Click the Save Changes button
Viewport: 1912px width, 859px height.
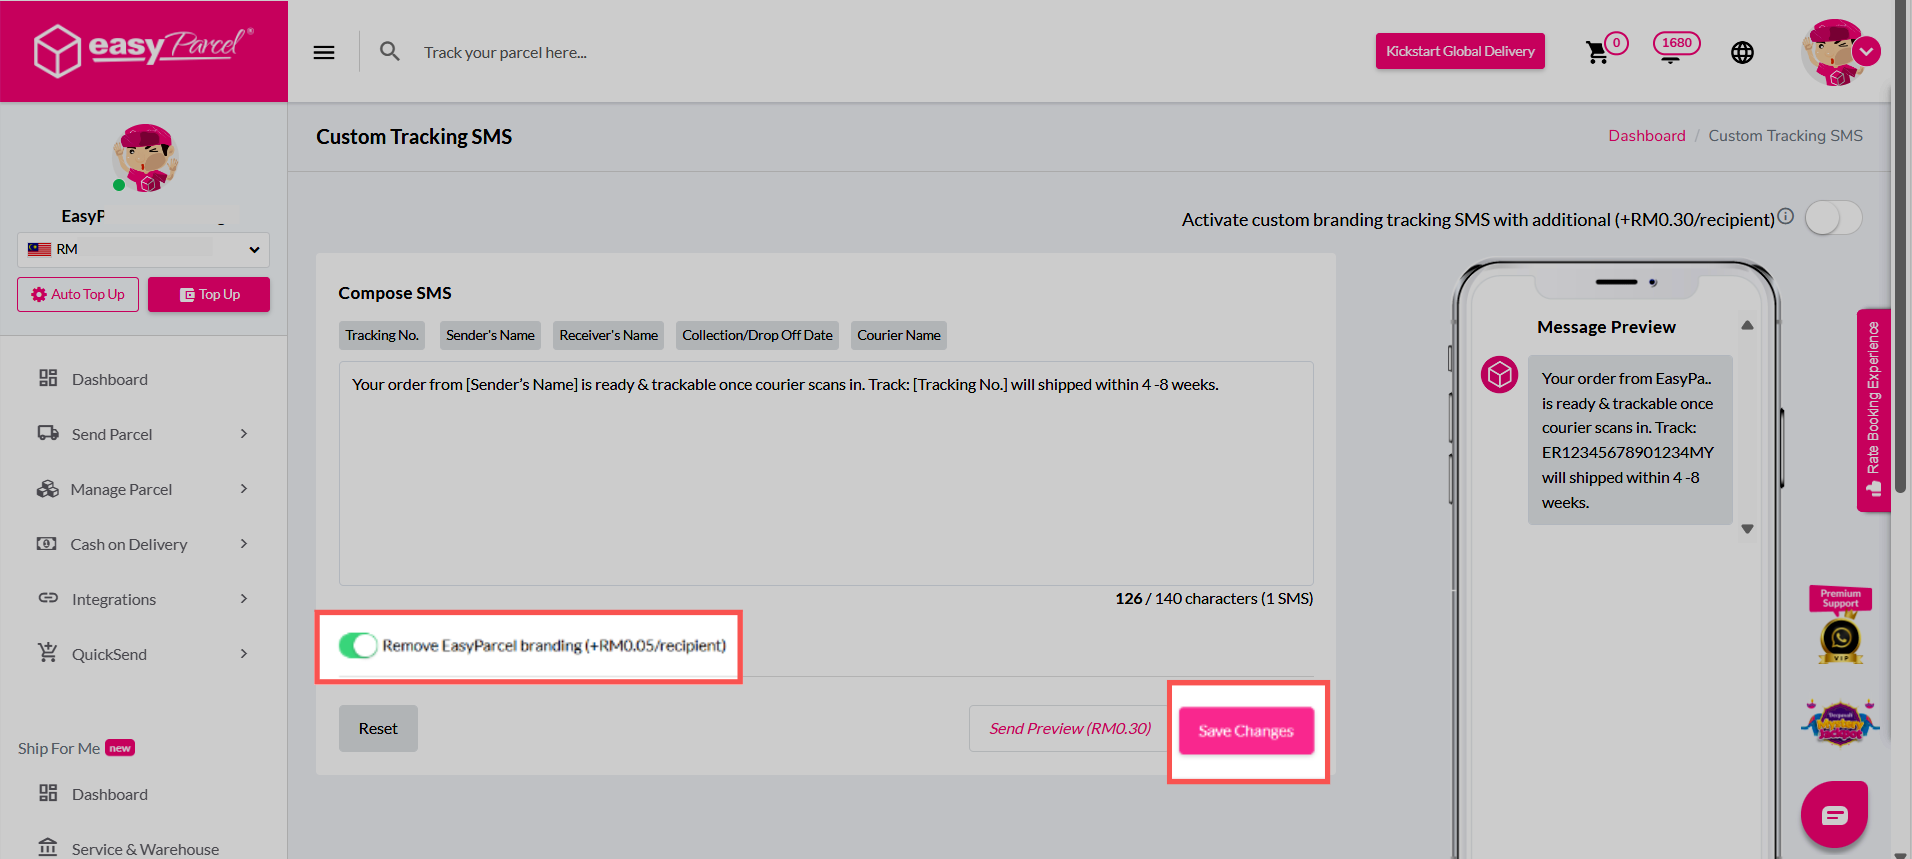(1246, 731)
